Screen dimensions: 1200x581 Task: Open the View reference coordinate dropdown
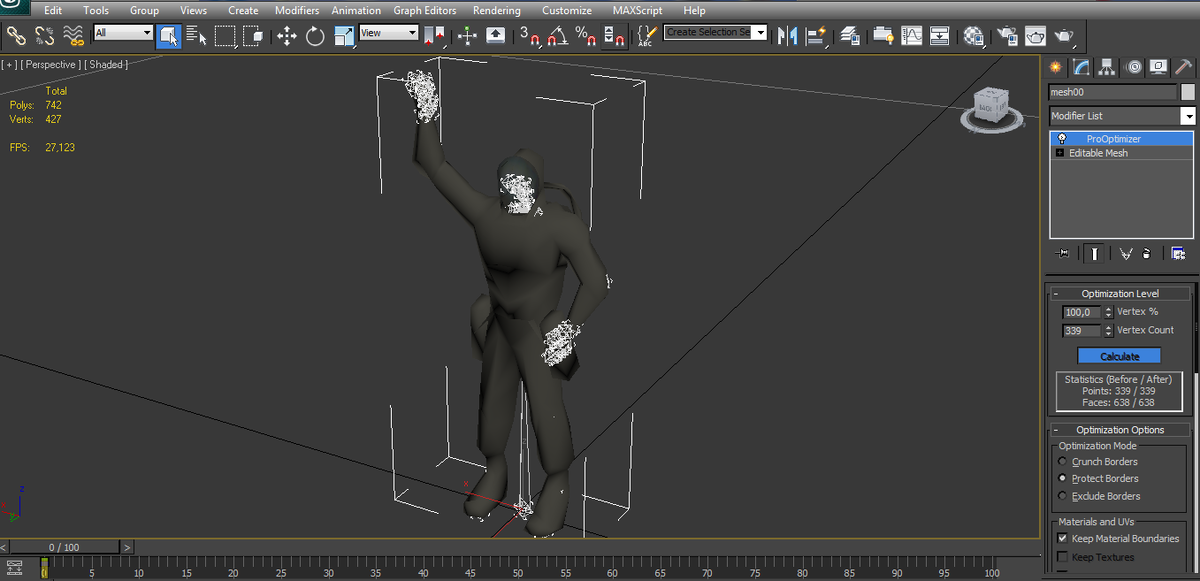(389, 33)
